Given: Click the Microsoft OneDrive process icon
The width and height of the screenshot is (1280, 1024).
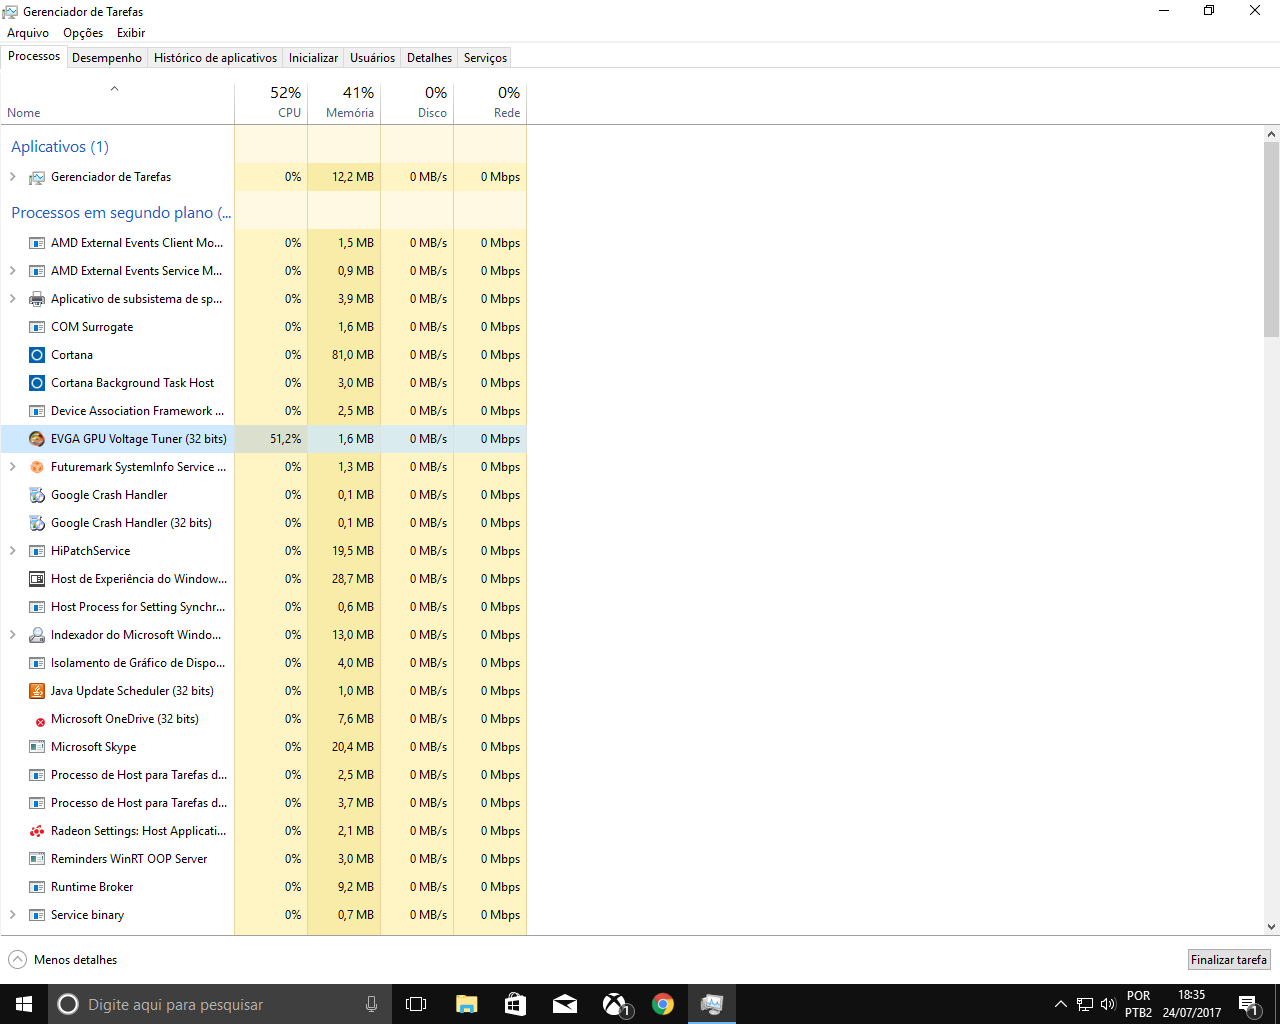Looking at the screenshot, I should click(40, 721).
